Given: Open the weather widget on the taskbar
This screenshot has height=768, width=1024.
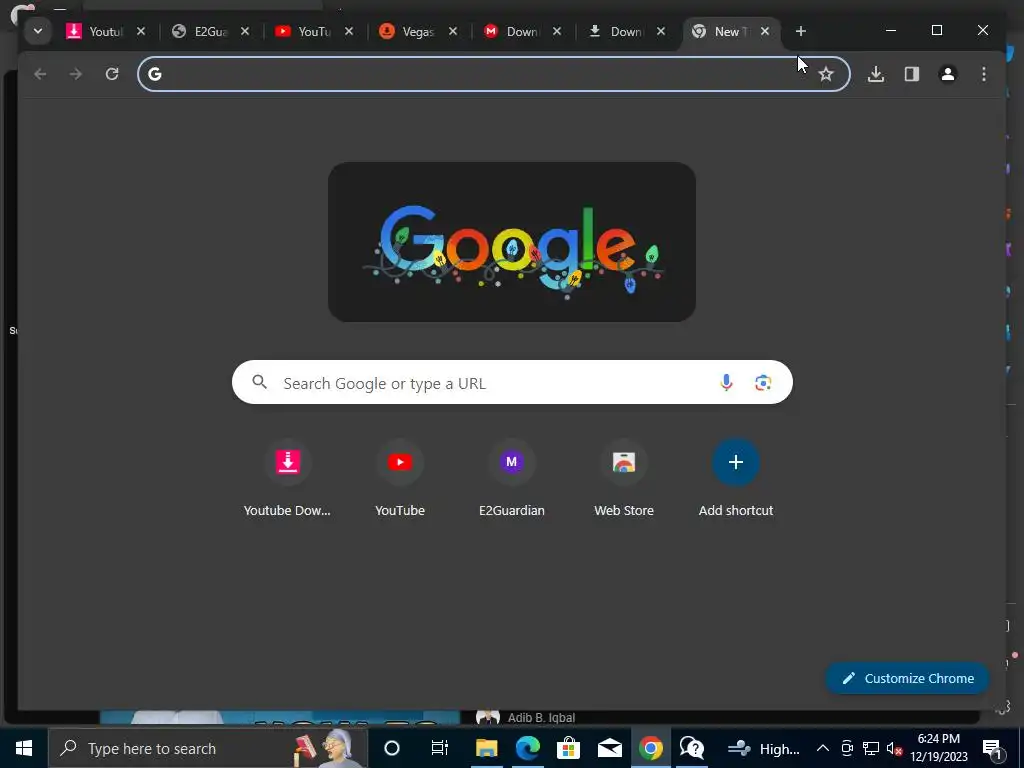Looking at the screenshot, I should coord(763,748).
